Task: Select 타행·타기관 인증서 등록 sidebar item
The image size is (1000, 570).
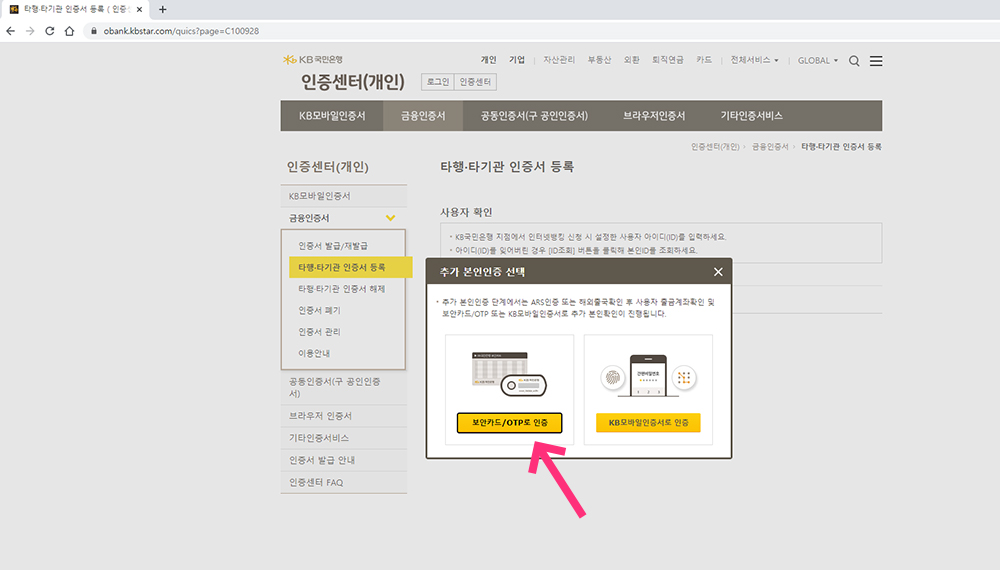Action: (350, 267)
